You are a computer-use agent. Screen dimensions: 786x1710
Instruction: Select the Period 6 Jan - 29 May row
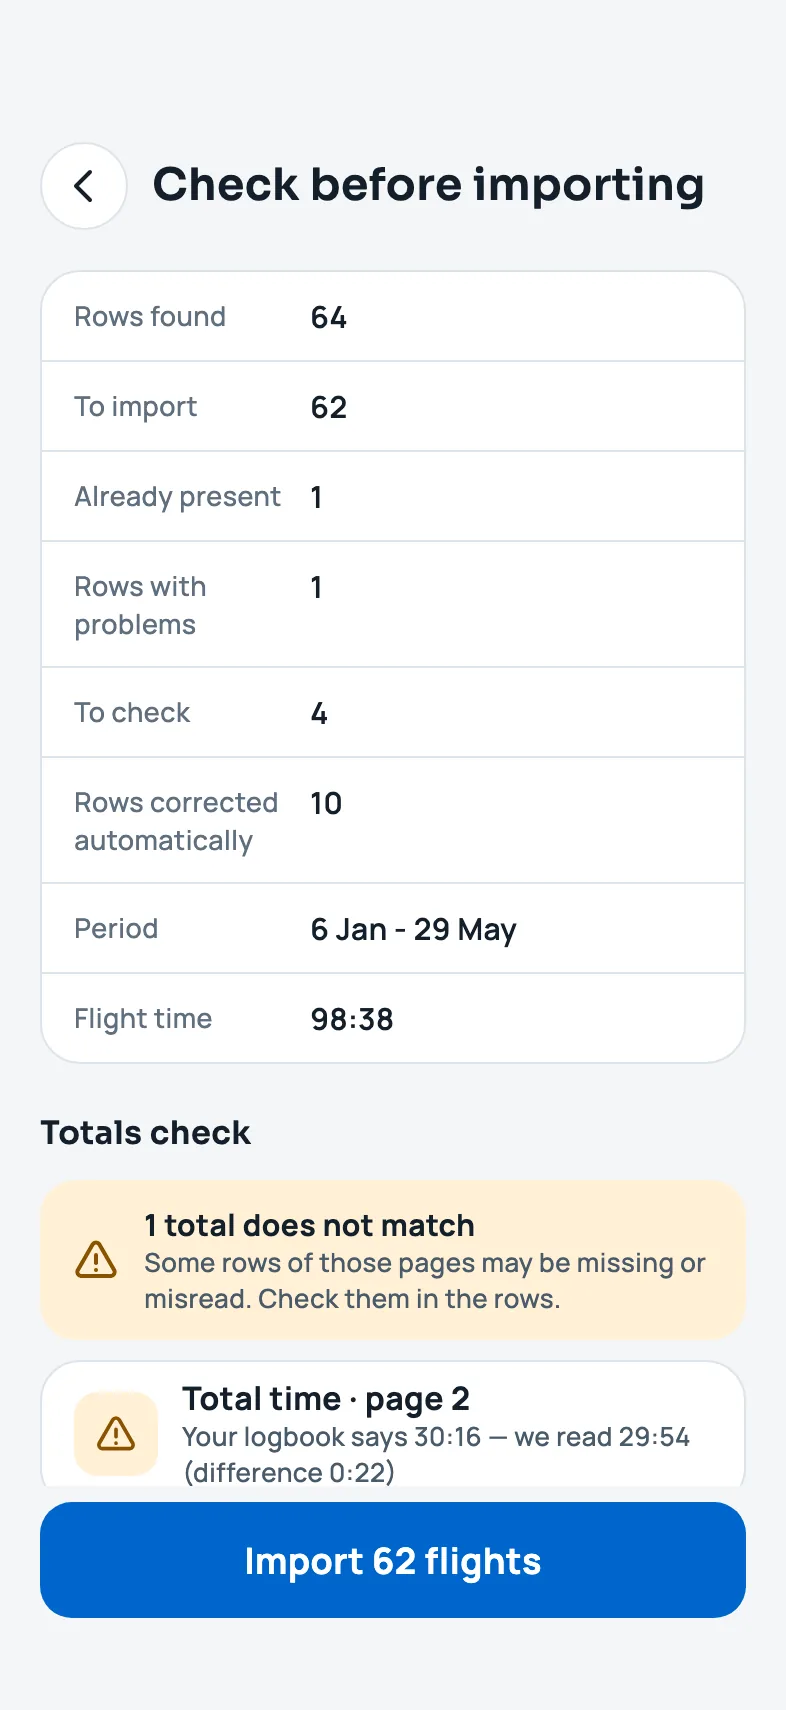click(393, 929)
